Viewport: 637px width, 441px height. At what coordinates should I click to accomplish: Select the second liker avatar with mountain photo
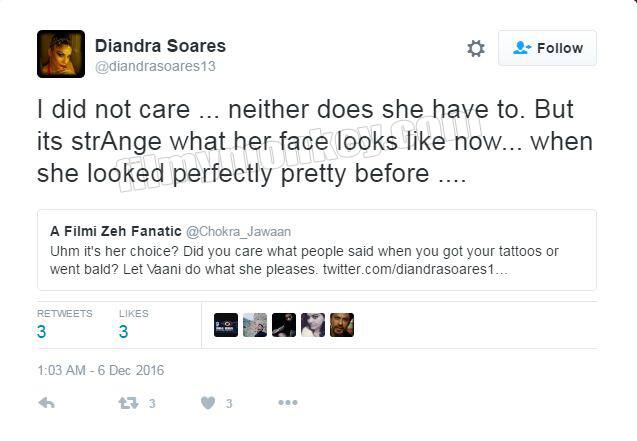255,325
